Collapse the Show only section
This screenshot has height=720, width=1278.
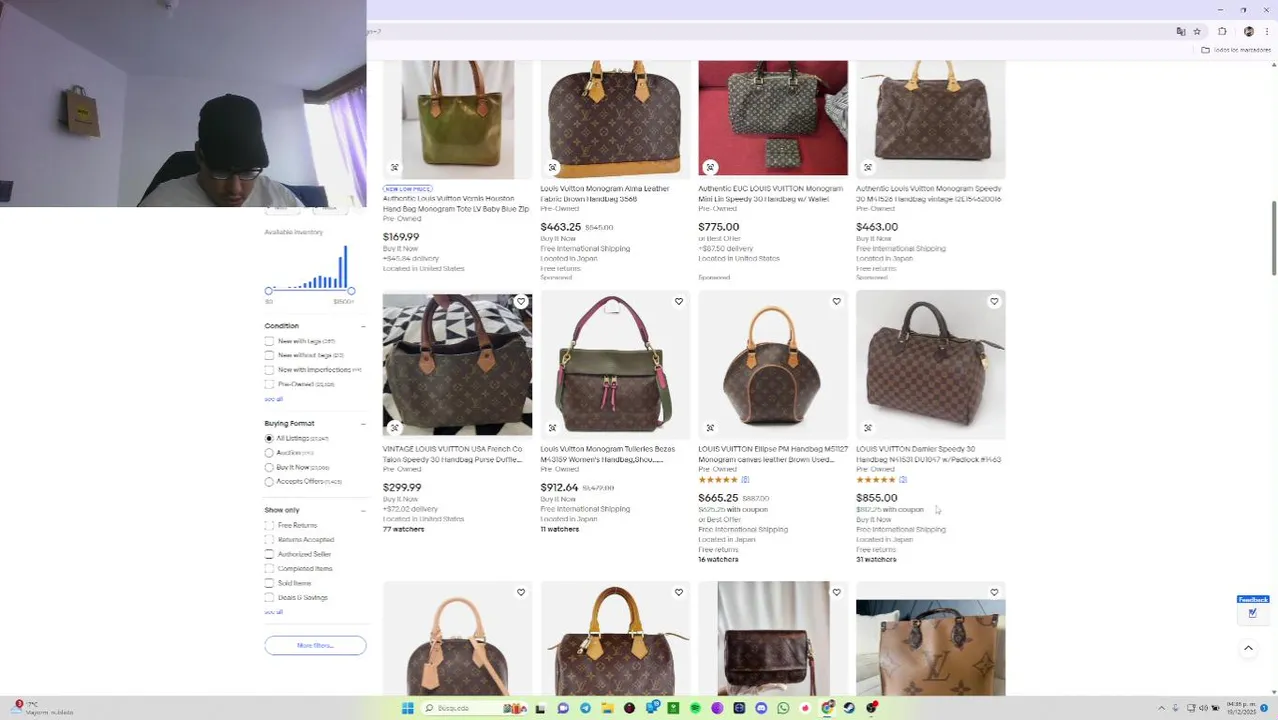point(362,510)
